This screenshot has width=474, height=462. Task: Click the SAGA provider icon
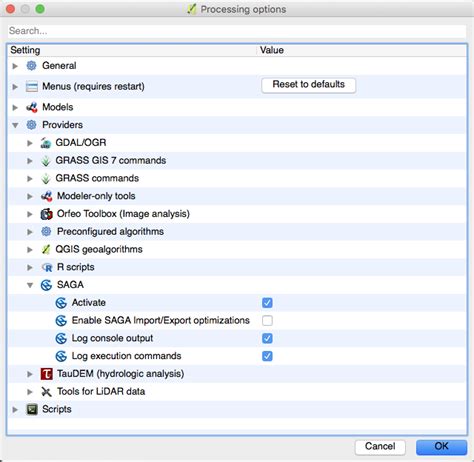[x=46, y=285]
